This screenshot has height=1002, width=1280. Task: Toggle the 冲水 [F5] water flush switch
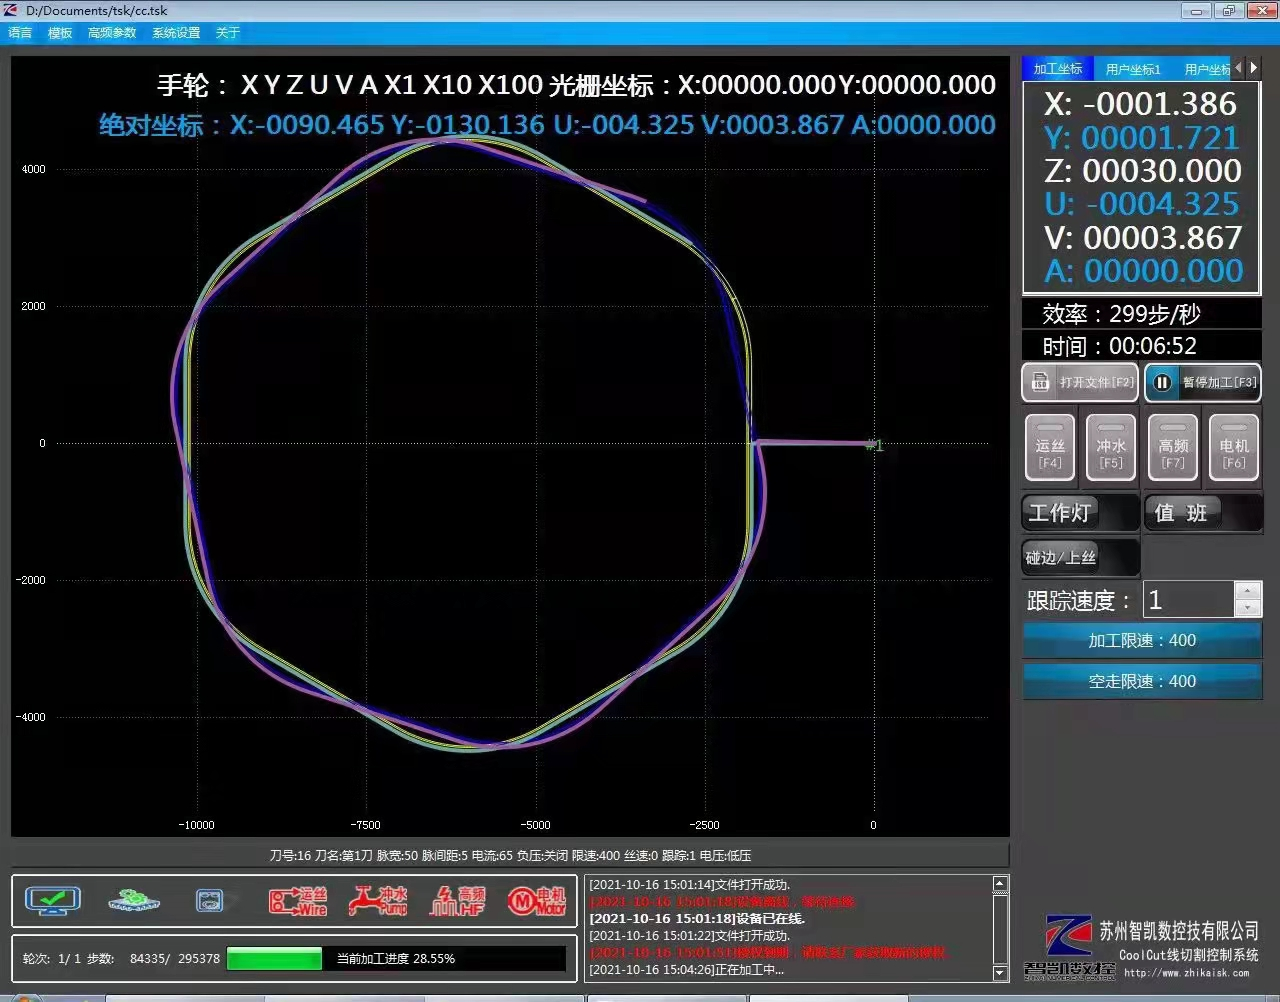point(1111,447)
